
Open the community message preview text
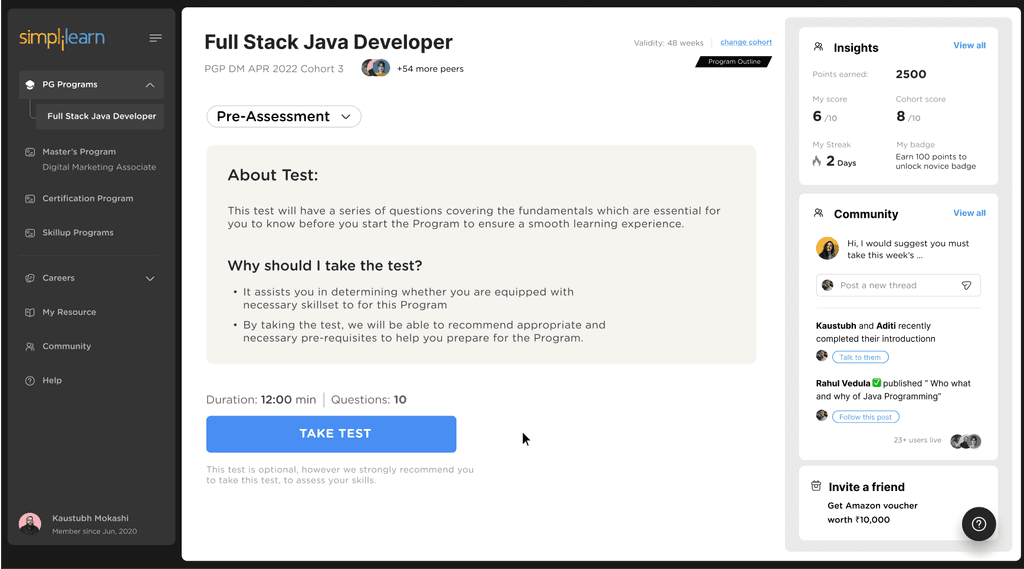(908, 250)
